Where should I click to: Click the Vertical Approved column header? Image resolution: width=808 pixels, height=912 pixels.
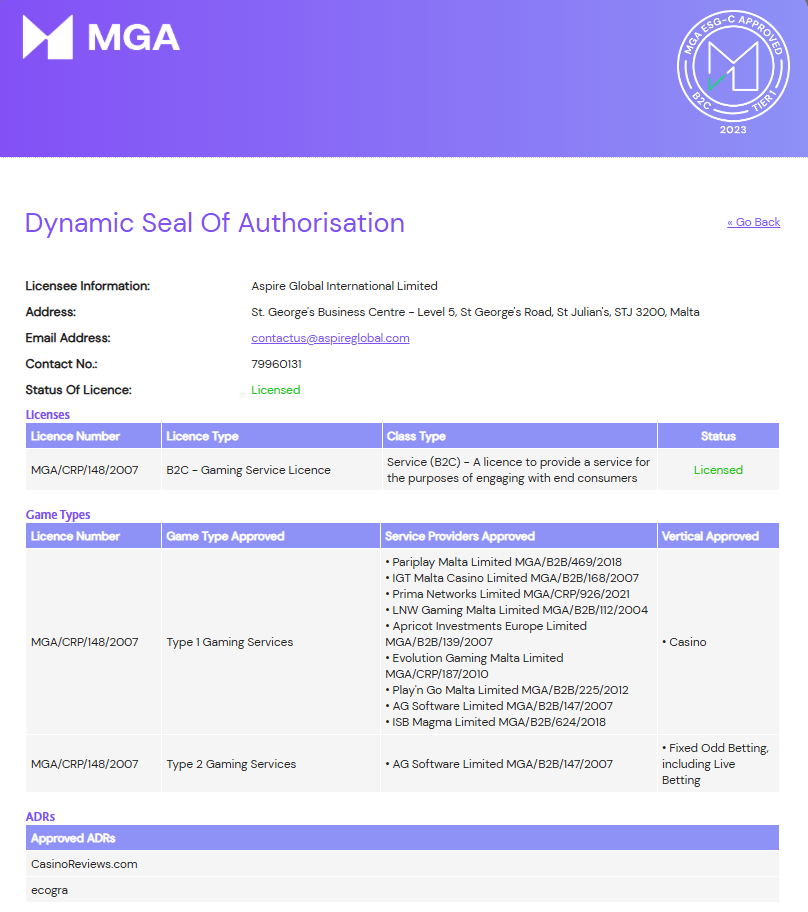click(x=718, y=536)
